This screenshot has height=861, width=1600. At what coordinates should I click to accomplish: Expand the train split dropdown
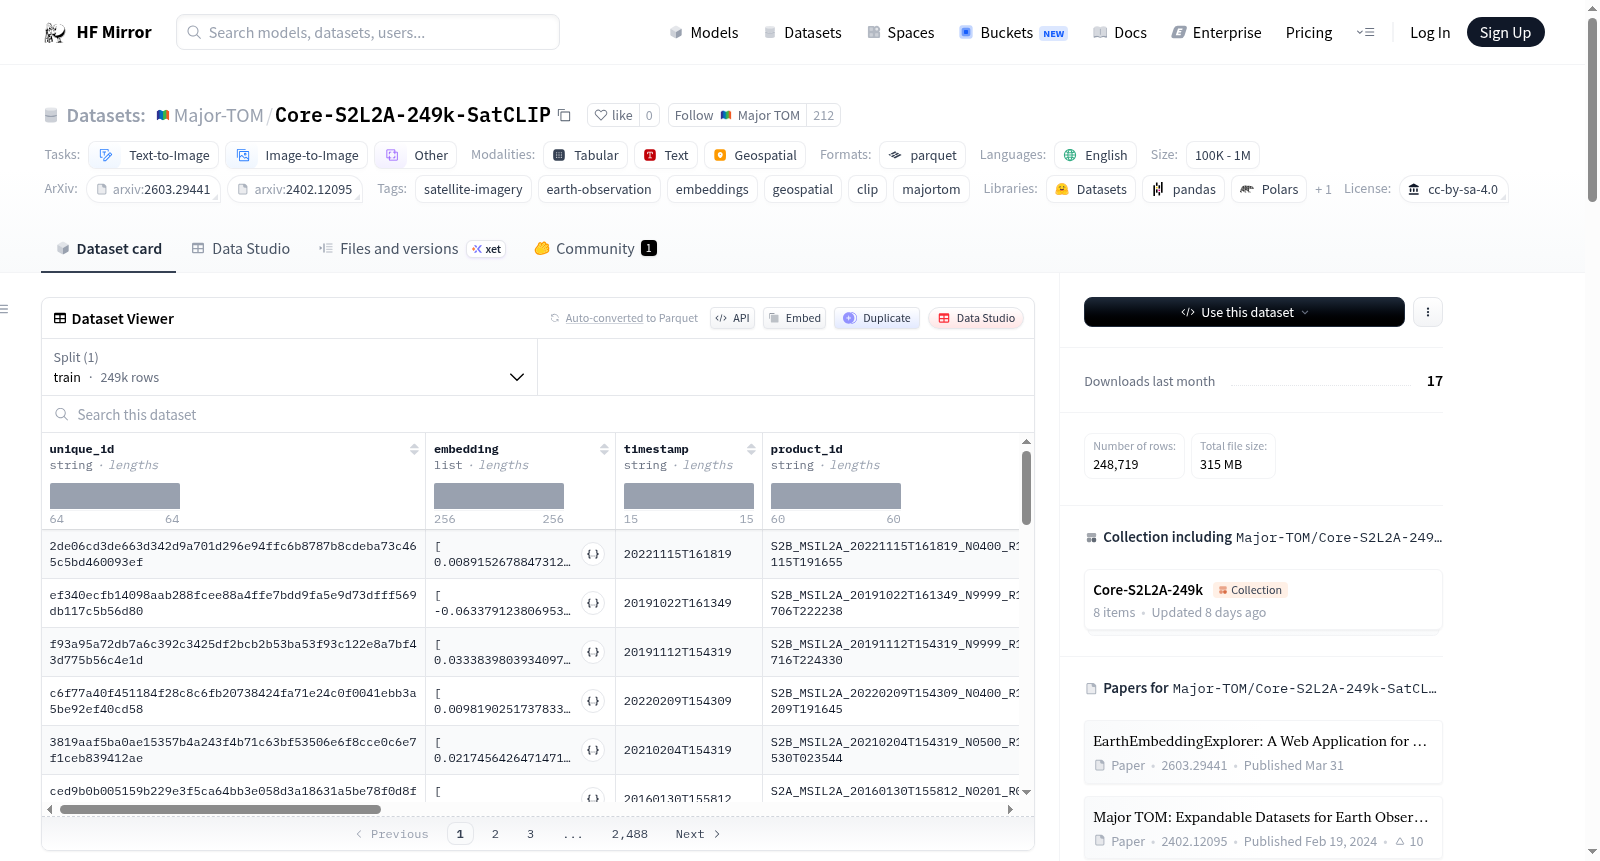[x=289, y=367]
